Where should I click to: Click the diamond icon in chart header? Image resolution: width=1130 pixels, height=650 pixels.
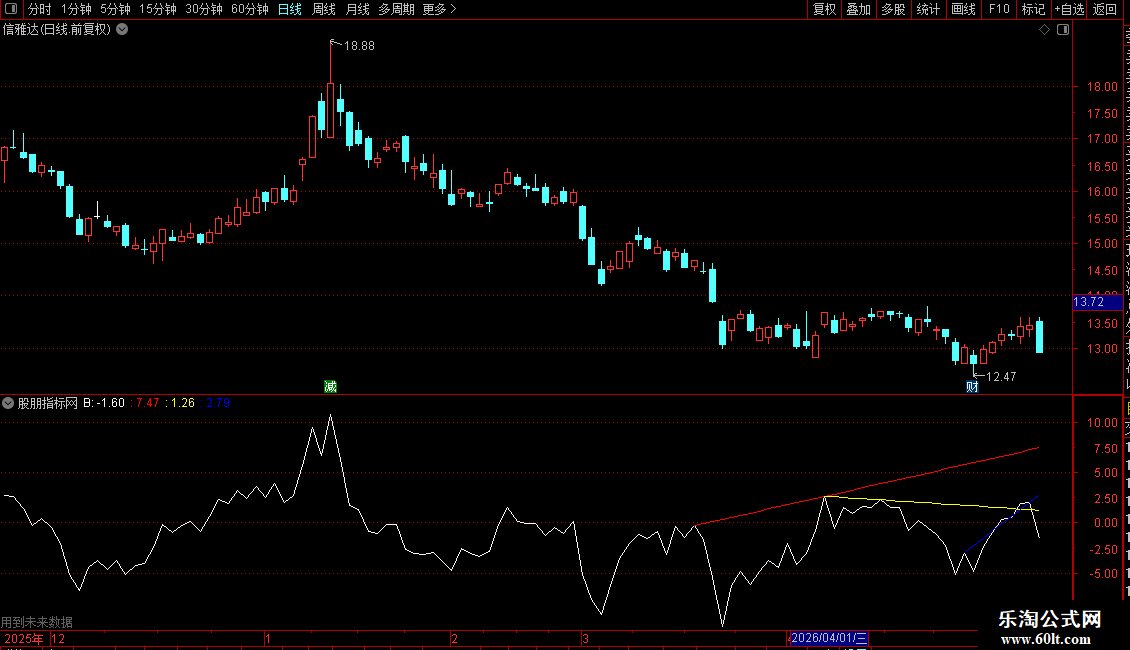1044,30
